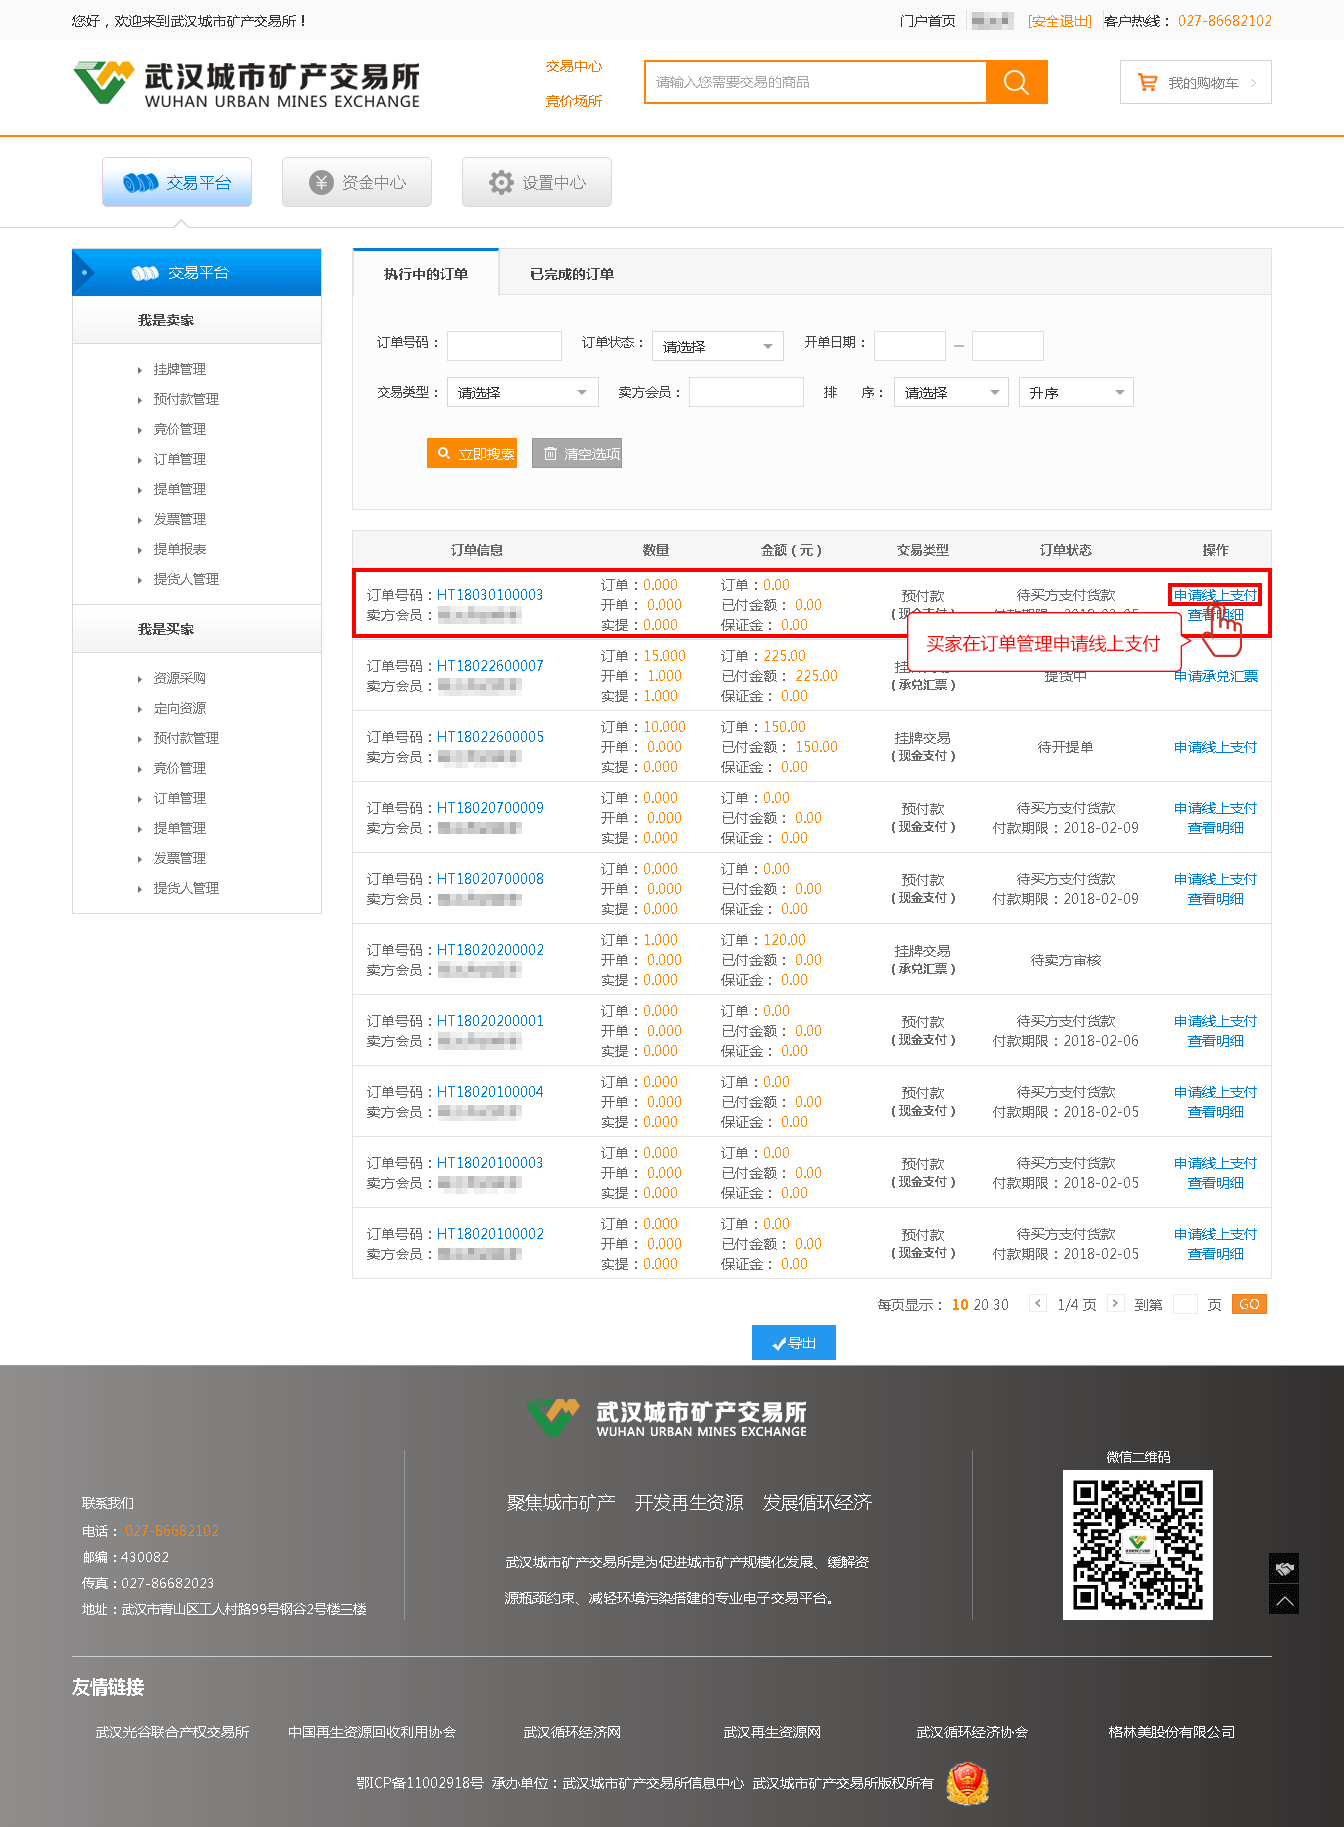The height and width of the screenshot is (1827, 1344).
Task: Open the shopping cart (我的购物车)
Action: coord(1195,83)
